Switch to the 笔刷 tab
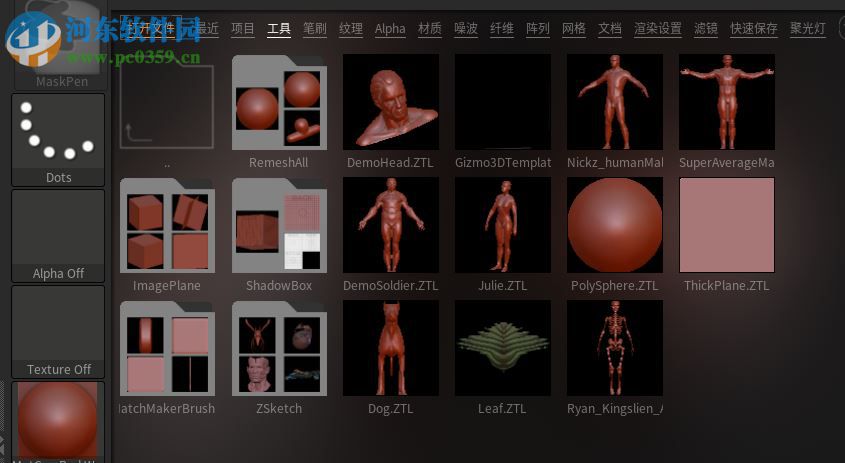The width and height of the screenshot is (845, 463). [315, 28]
